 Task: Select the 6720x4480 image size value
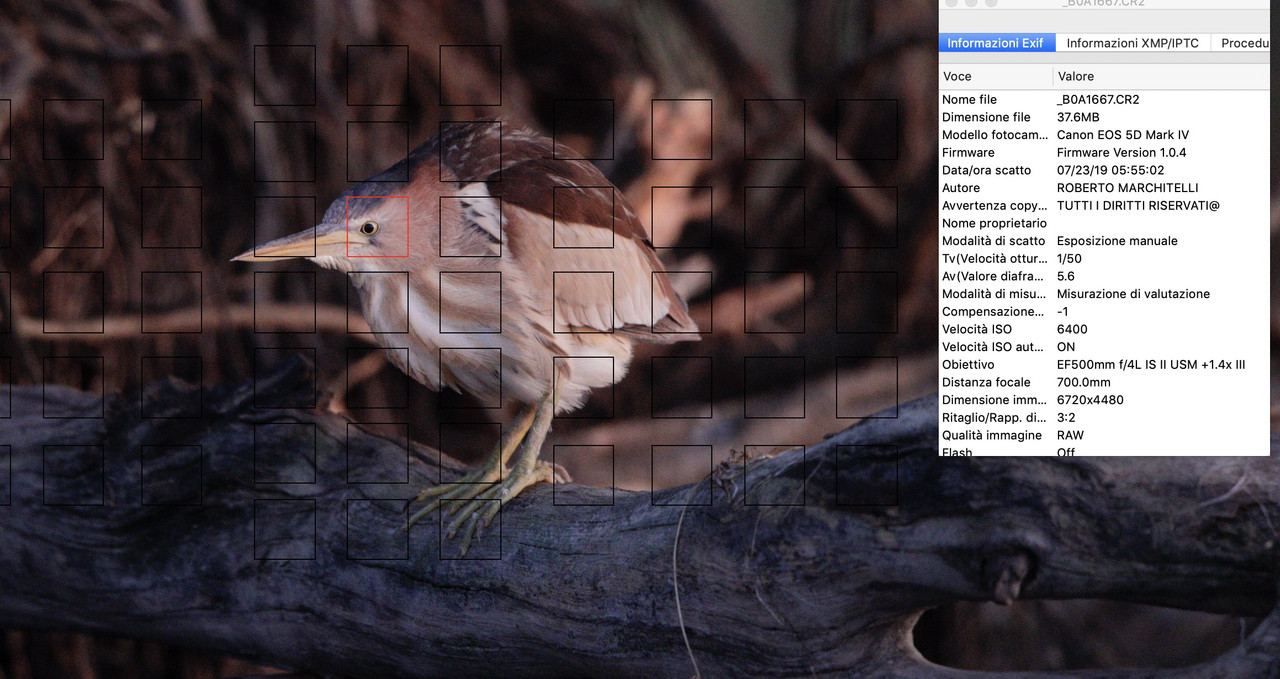(x=1090, y=400)
